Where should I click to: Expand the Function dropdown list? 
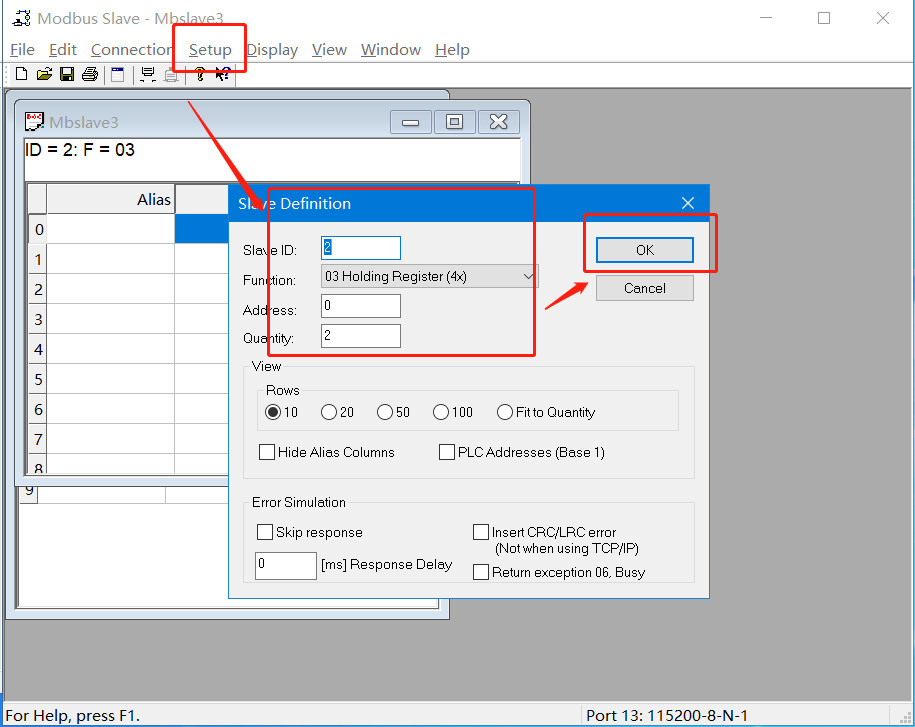(528, 276)
